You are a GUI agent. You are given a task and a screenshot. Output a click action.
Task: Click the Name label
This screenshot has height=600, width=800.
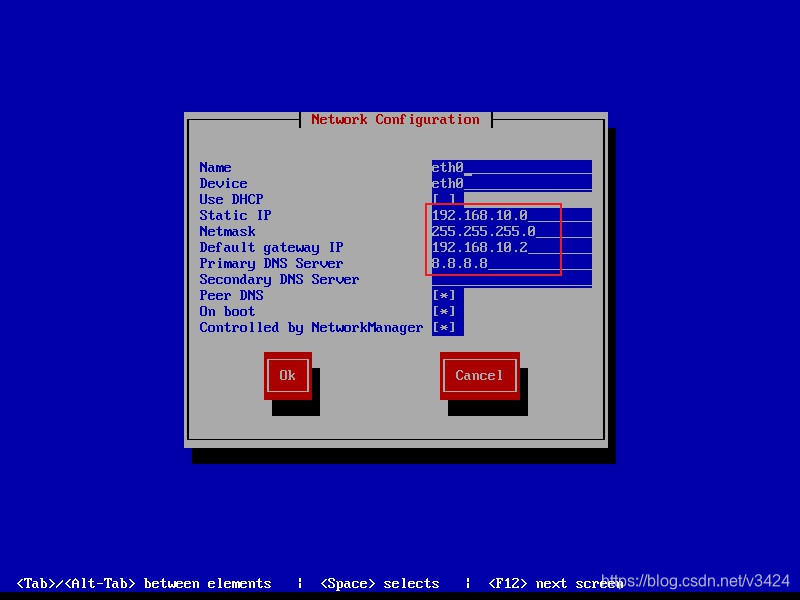(x=215, y=167)
